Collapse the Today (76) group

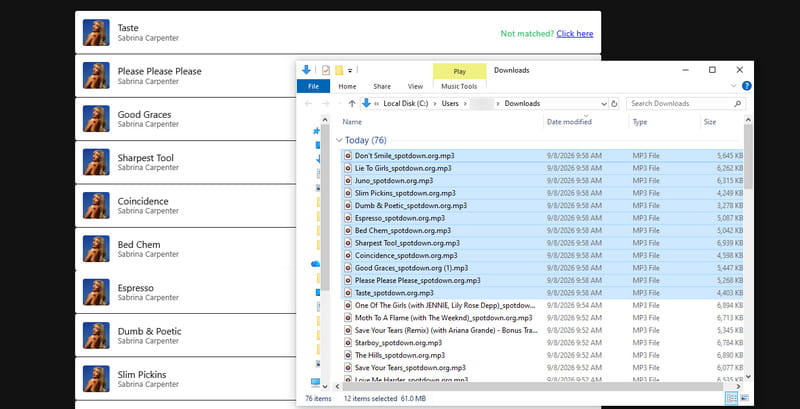click(x=339, y=140)
